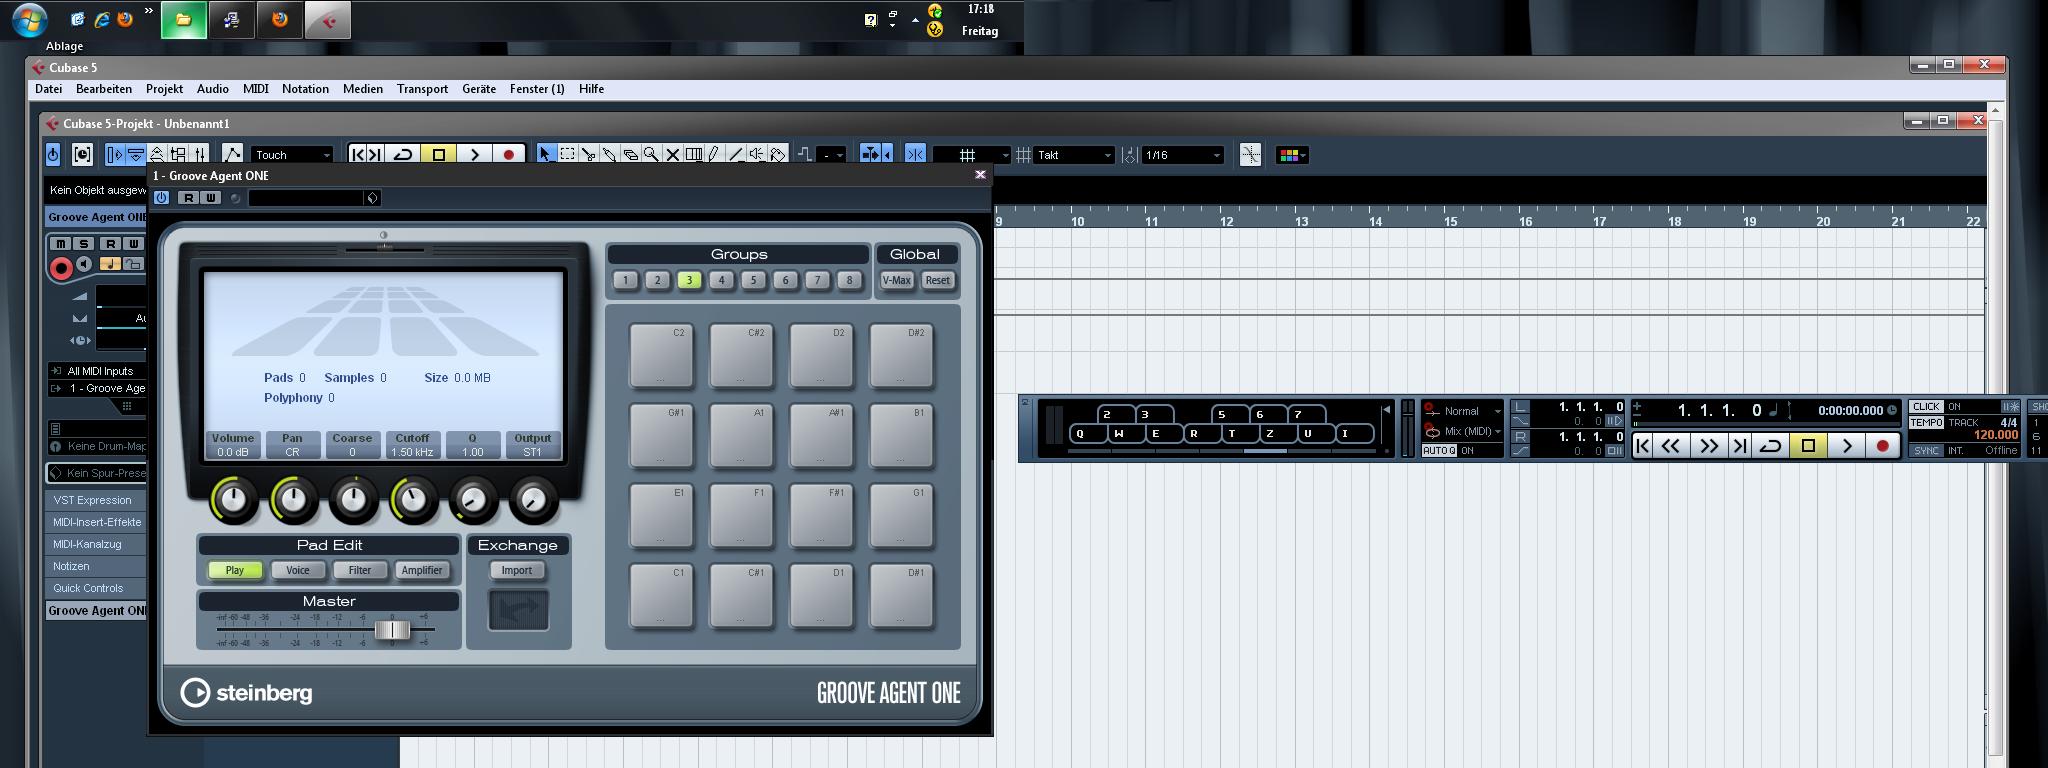Select the Play speaker tool

(756, 154)
